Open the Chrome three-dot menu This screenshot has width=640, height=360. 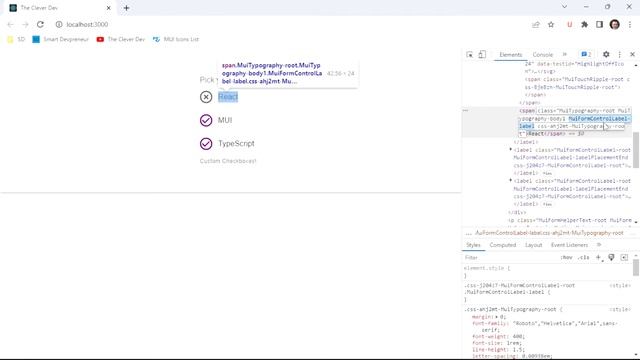(630, 24)
